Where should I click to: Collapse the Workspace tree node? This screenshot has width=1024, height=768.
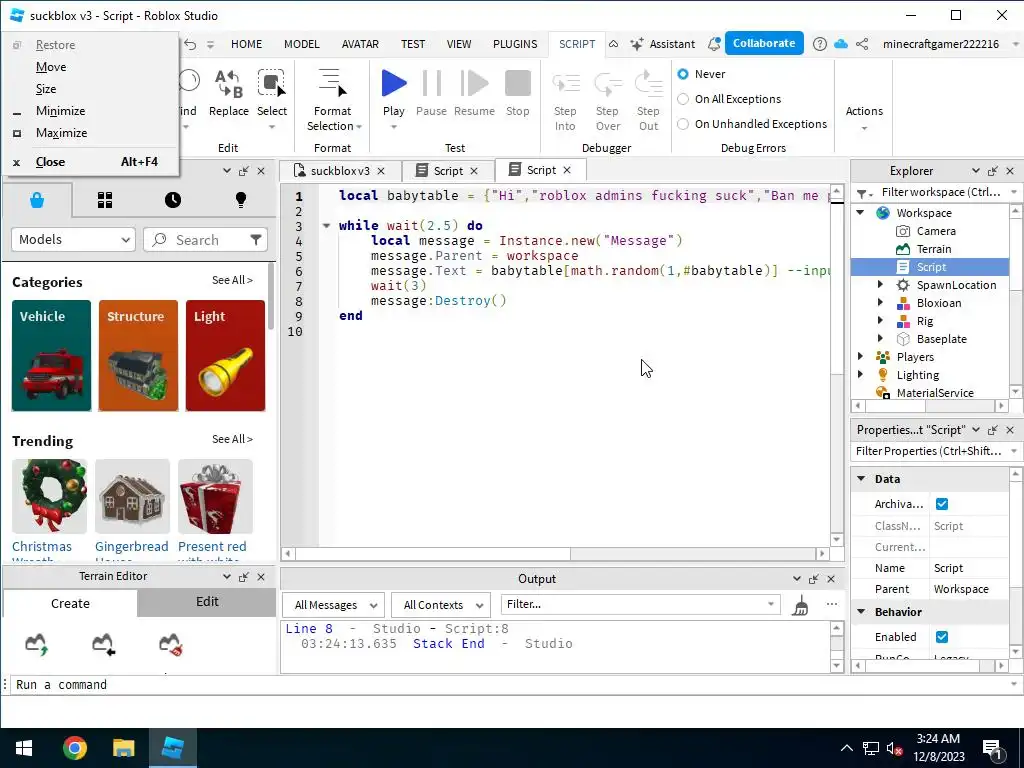click(x=861, y=213)
